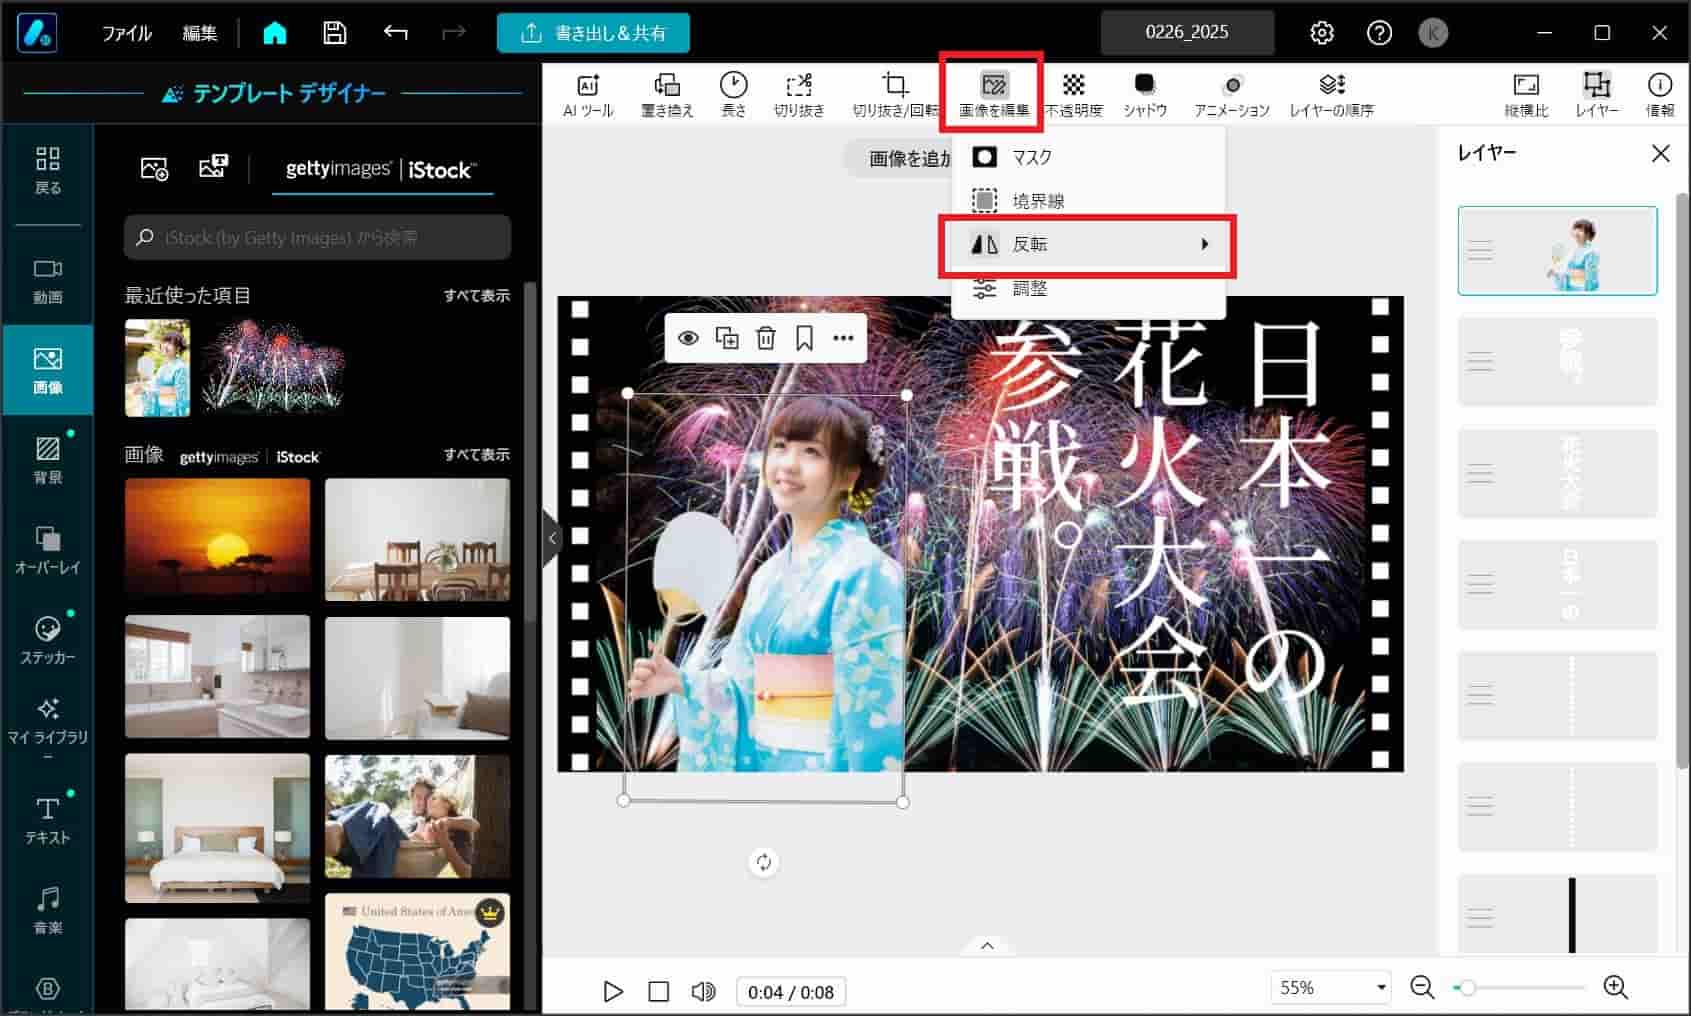This screenshot has width=1691, height=1016.
Task: Expand the timeline with up chevron
Action: (987, 946)
